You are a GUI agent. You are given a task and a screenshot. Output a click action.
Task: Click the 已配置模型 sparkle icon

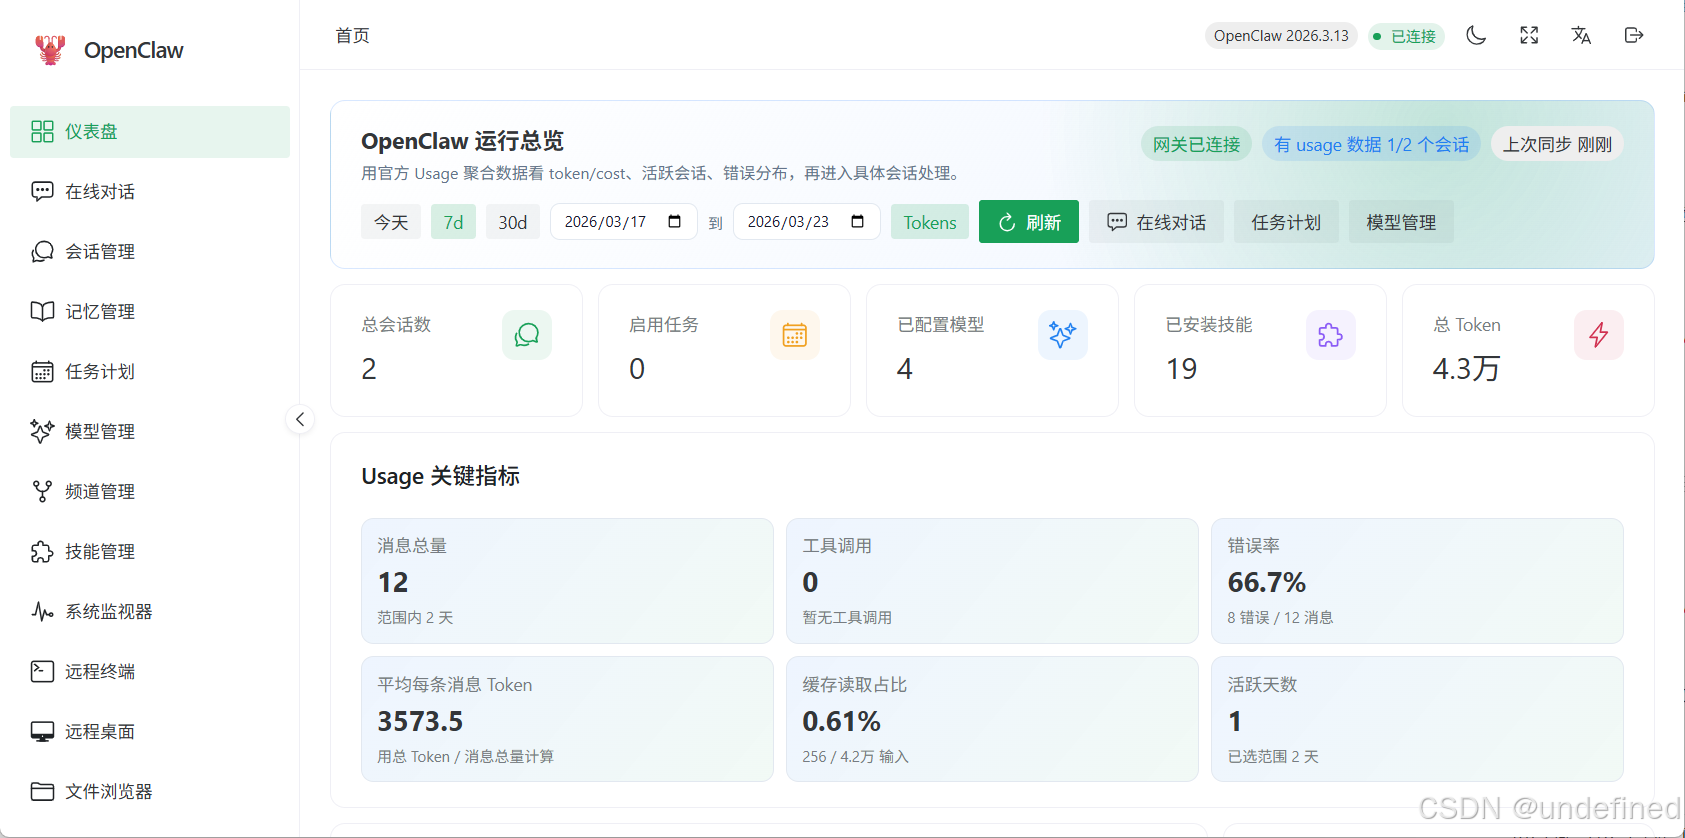coord(1063,335)
